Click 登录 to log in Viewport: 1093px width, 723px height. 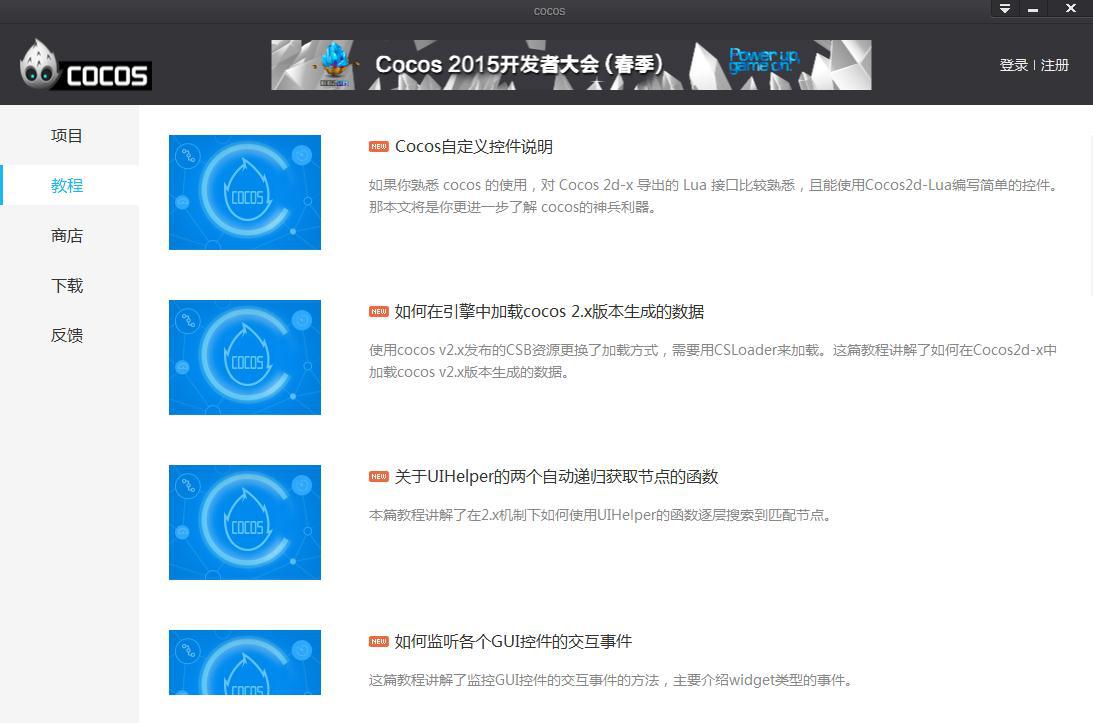[x=1014, y=65]
